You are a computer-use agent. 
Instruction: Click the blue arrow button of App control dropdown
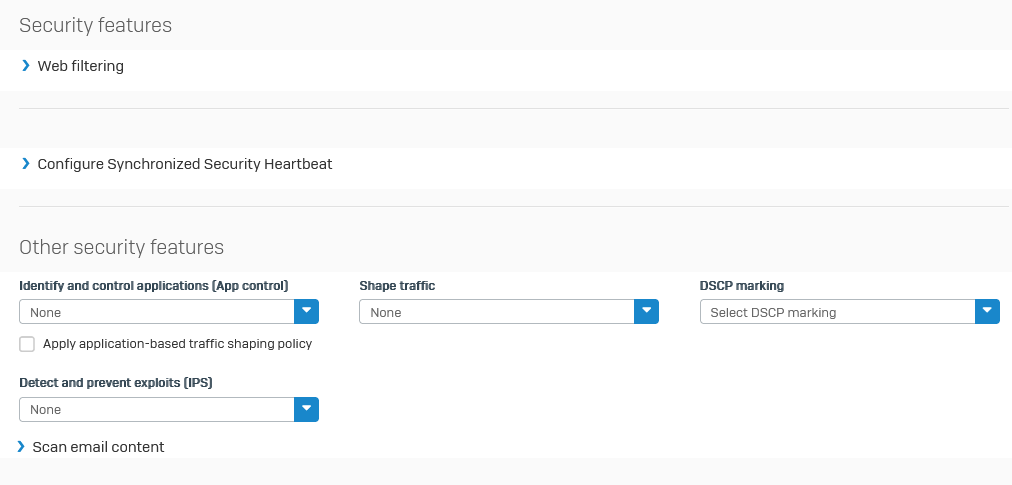(x=307, y=311)
